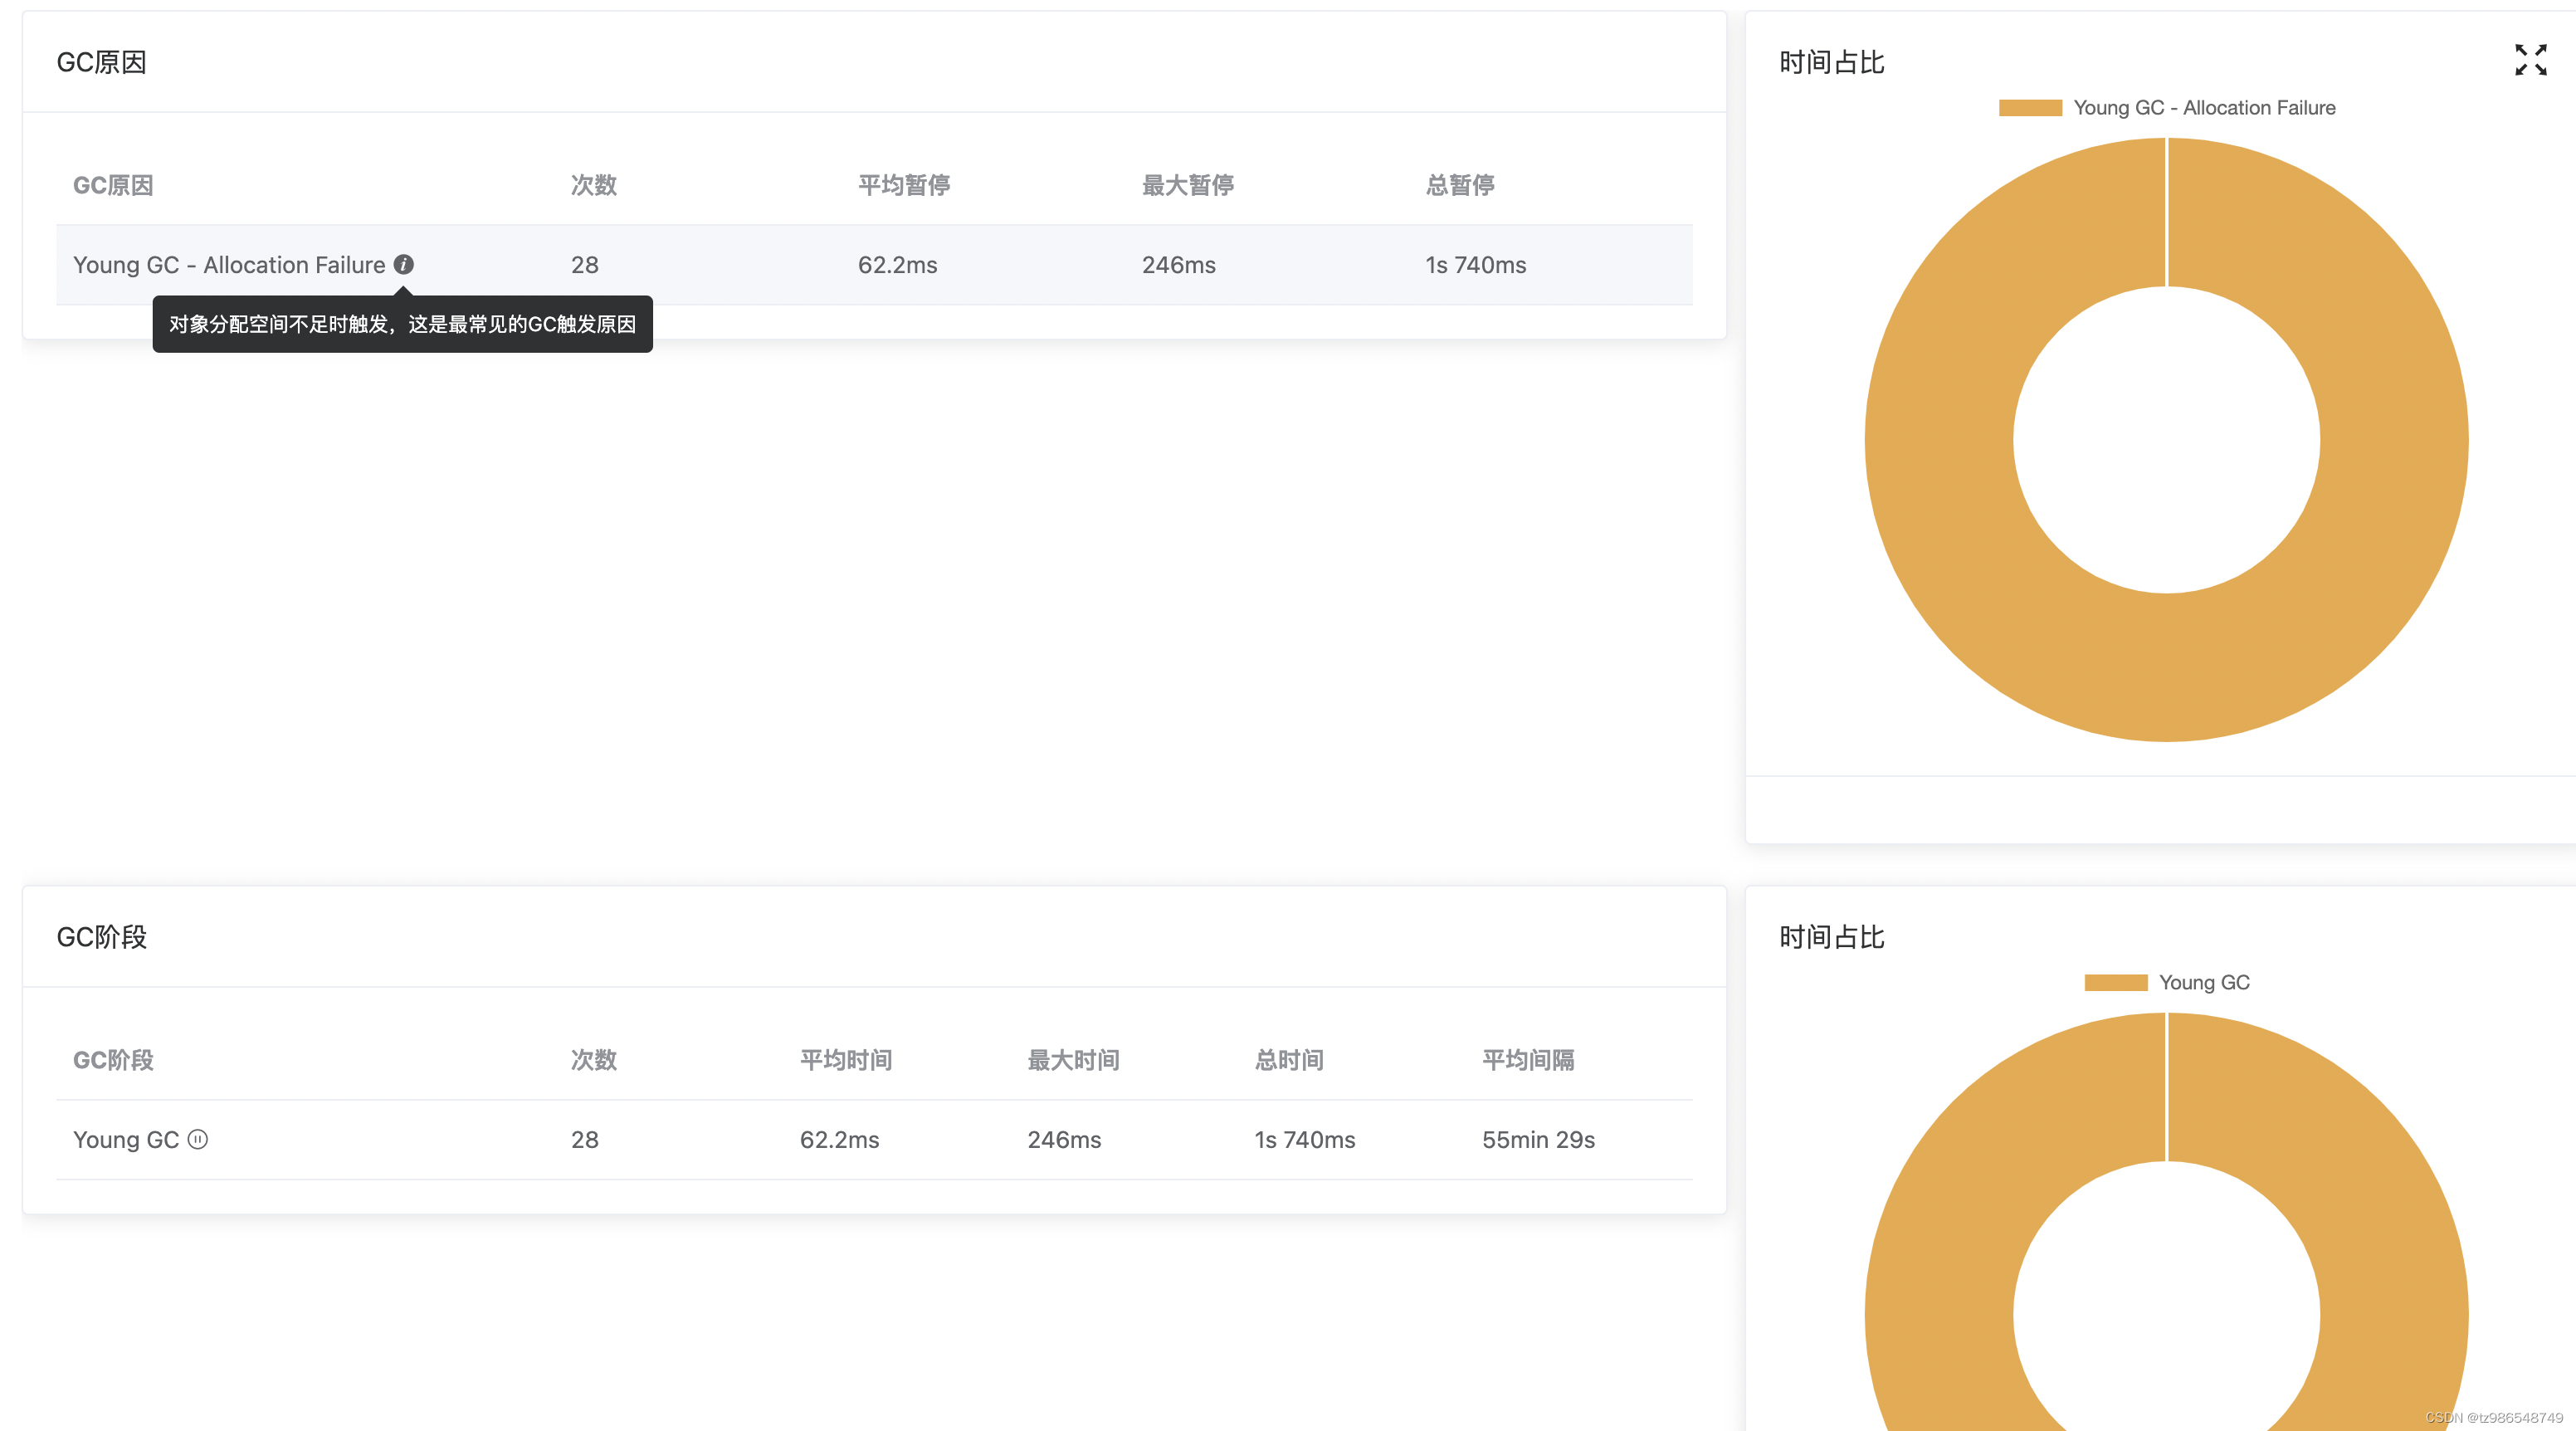The image size is (2576, 1431).
Task: Click the '1s 740ms' total pause value
Action: click(1476, 265)
